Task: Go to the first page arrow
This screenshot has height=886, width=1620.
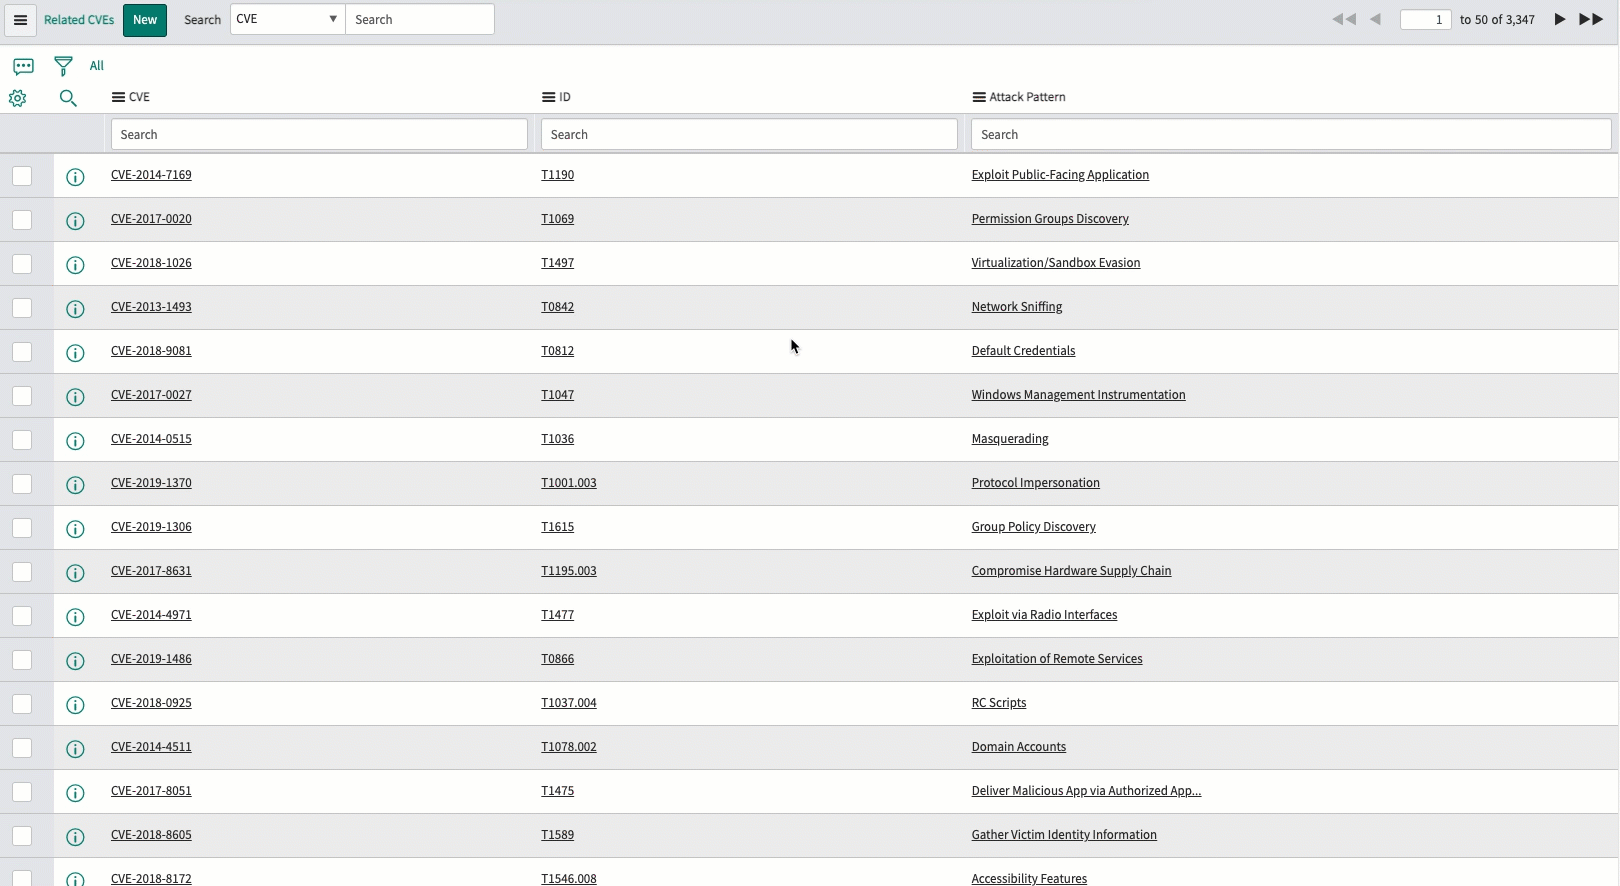Action: click(x=1344, y=20)
